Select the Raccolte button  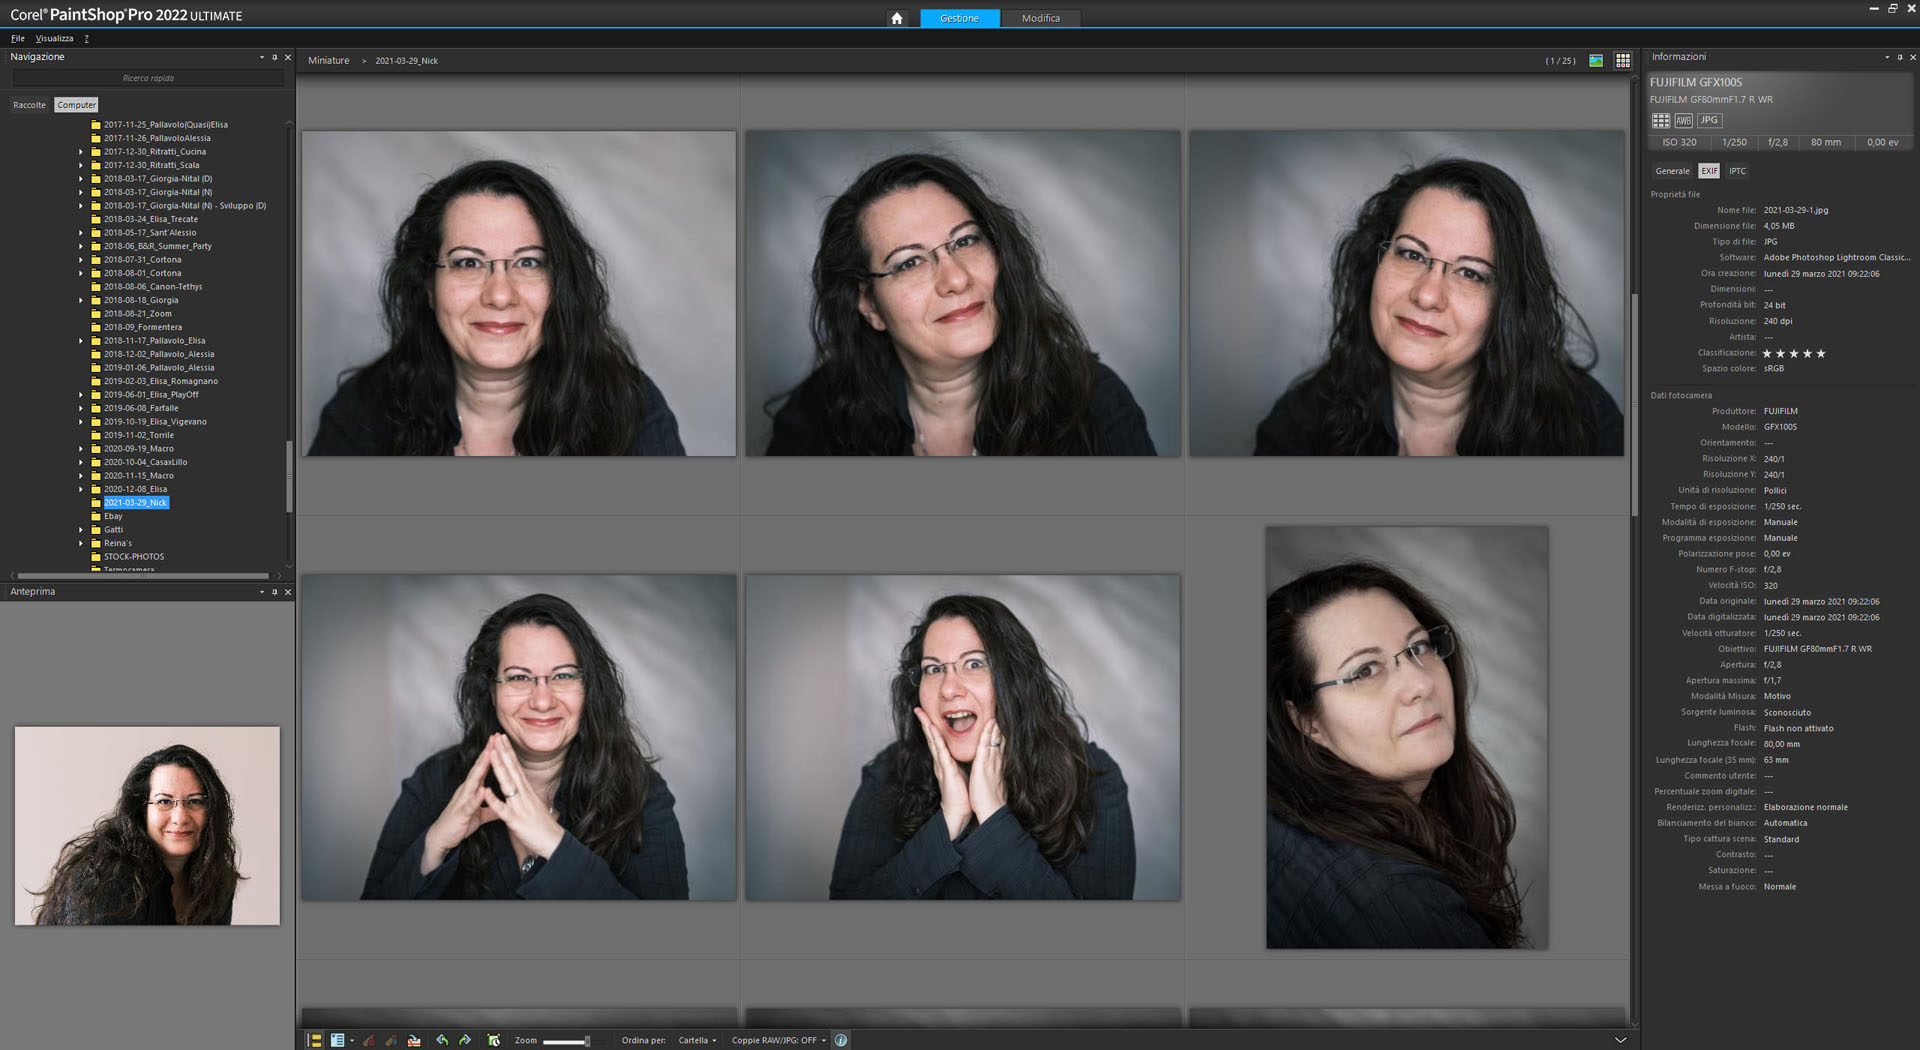tap(29, 105)
